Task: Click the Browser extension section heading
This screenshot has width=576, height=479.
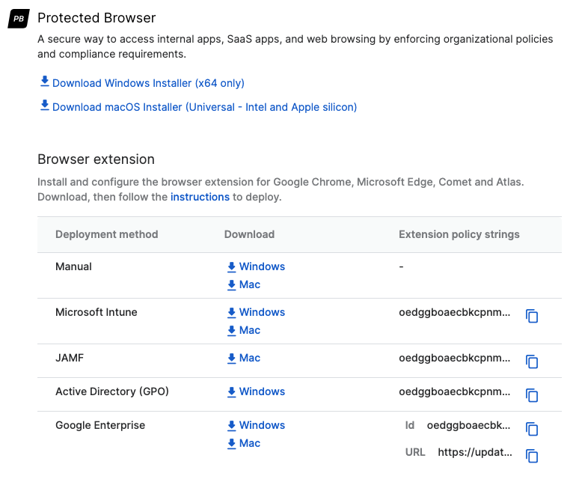Action: click(96, 159)
